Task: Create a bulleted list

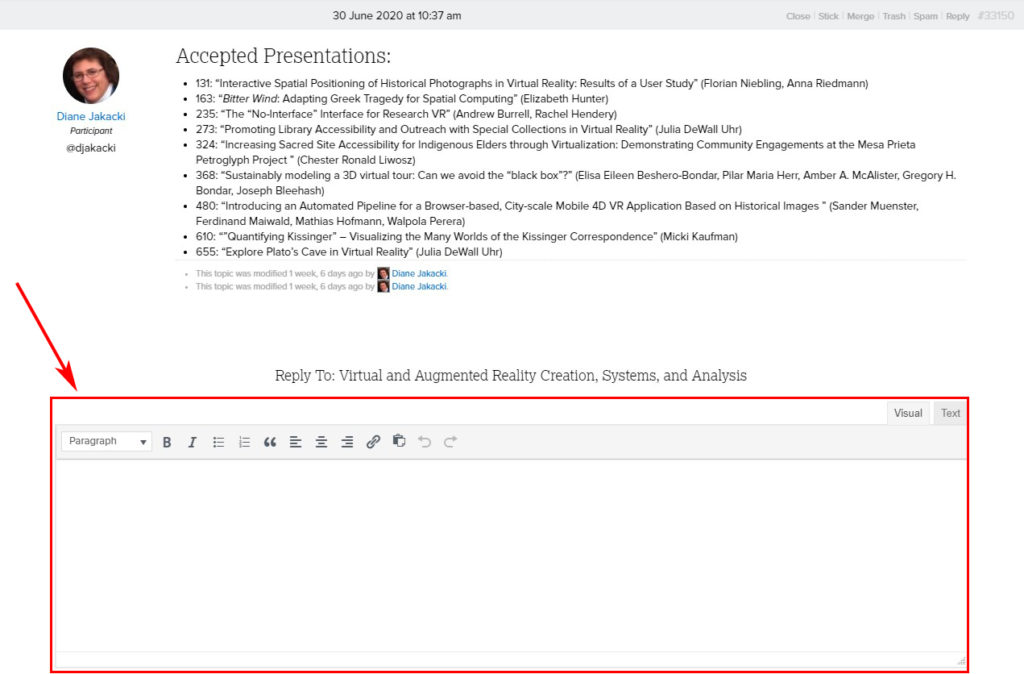Action: click(x=218, y=441)
